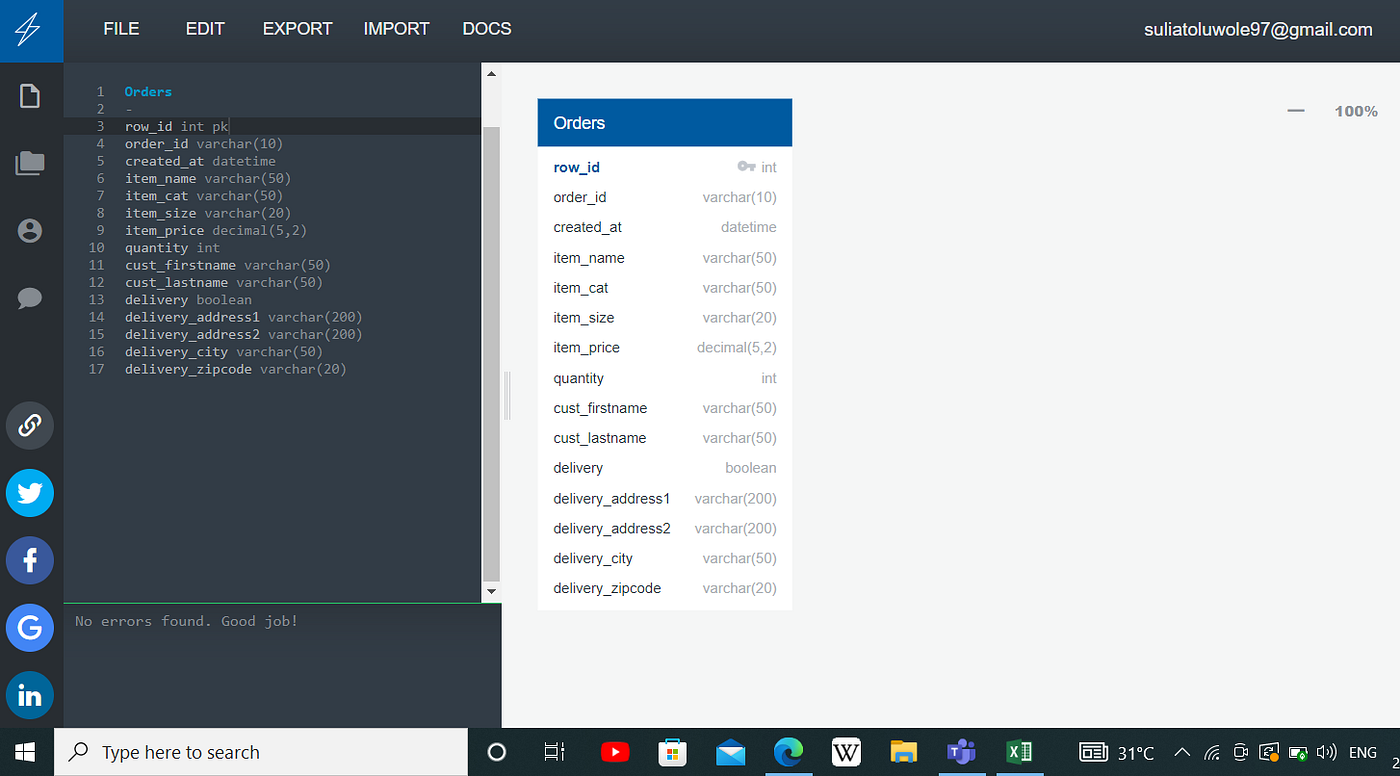Launch YouTube from the taskbar
The height and width of the screenshot is (776, 1400).
tap(614, 752)
